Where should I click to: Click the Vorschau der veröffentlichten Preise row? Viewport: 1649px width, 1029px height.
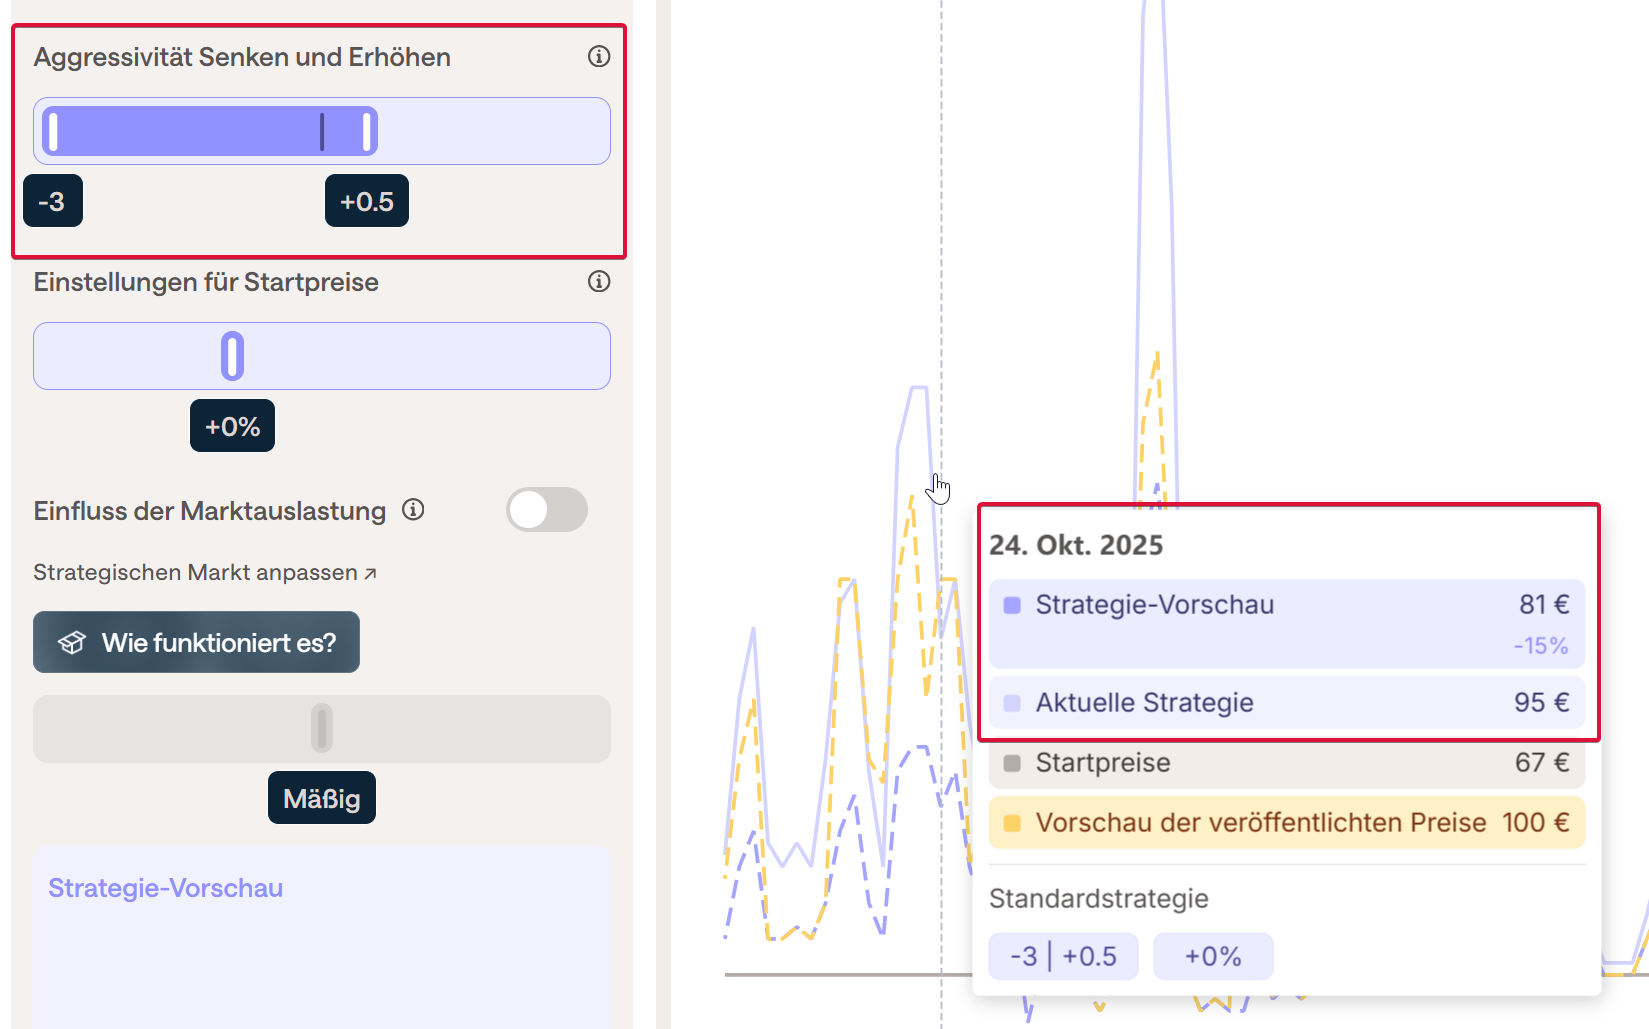click(1286, 823)
